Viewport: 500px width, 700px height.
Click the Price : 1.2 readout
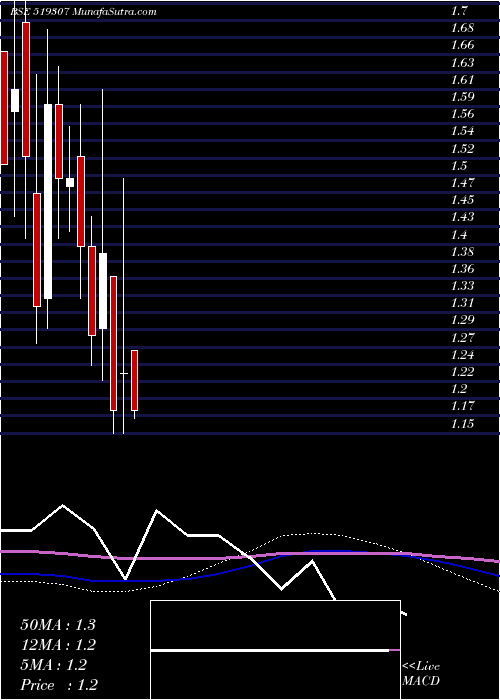(x=59, y=685)
